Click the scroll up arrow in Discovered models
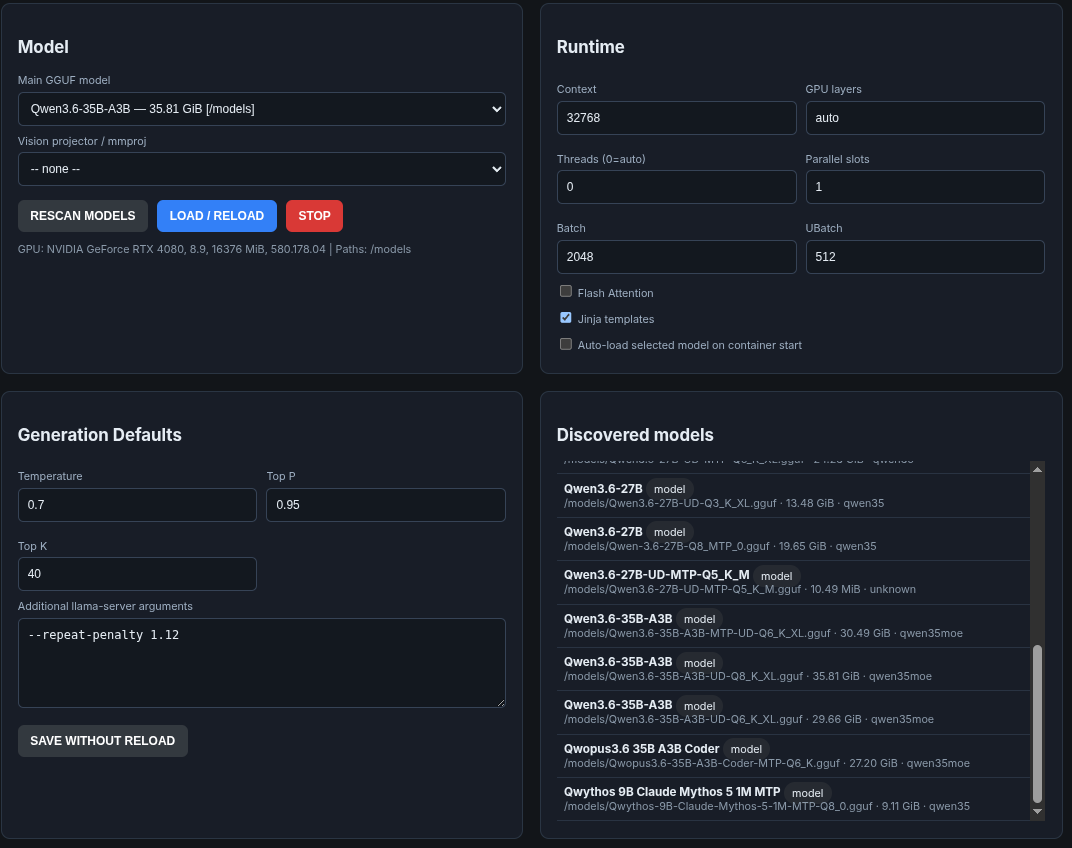 [x=1037, y=469]
